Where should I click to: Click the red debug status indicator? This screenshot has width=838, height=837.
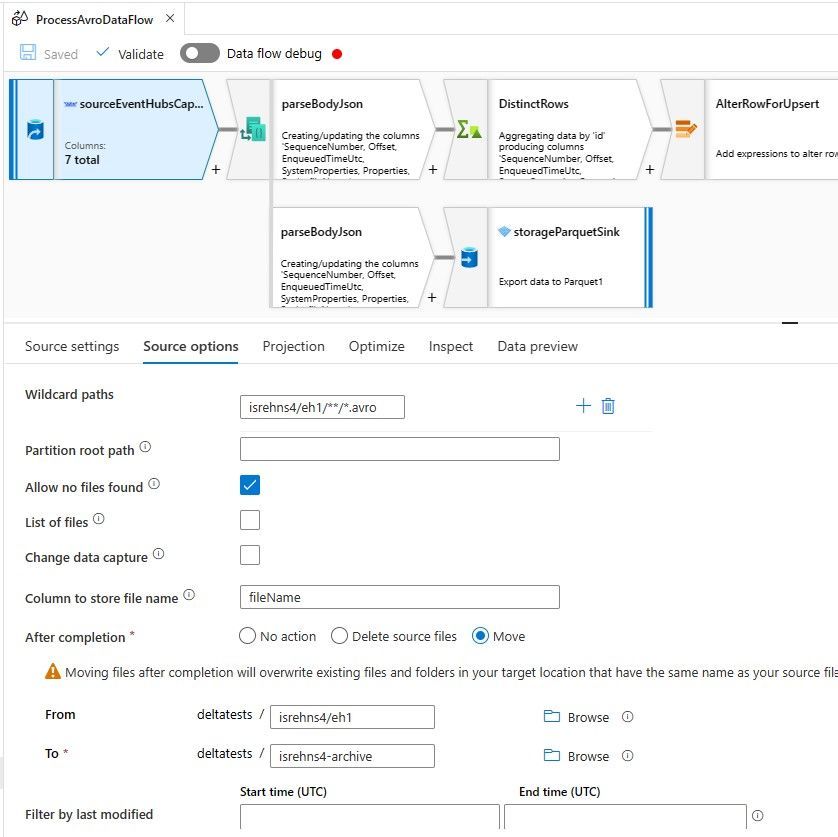click(x=337, y=54)
